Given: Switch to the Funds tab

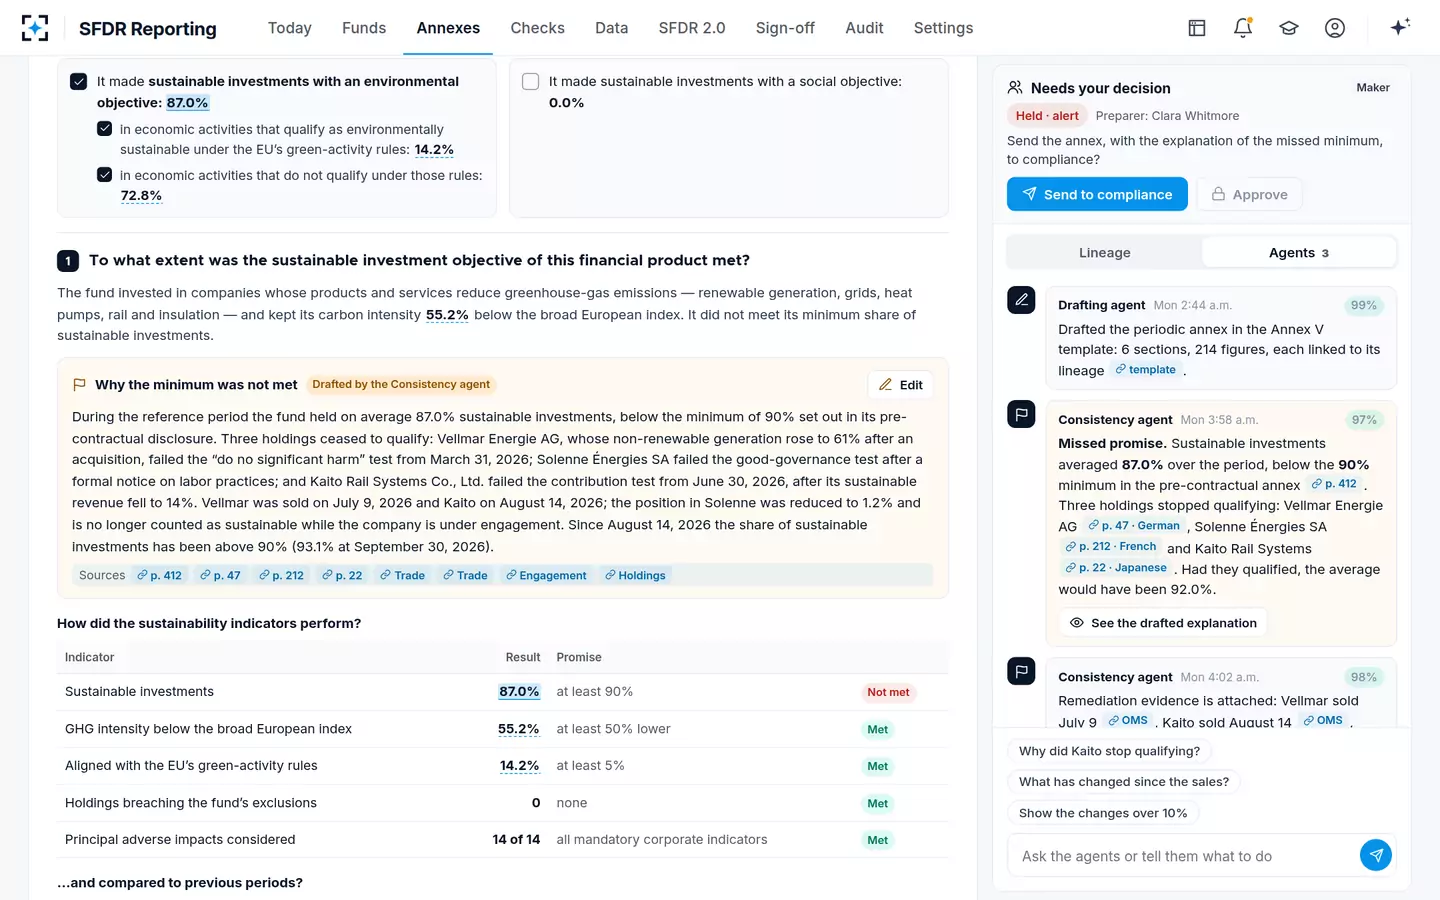Looking at the screenshot, I should pos(364,28).
